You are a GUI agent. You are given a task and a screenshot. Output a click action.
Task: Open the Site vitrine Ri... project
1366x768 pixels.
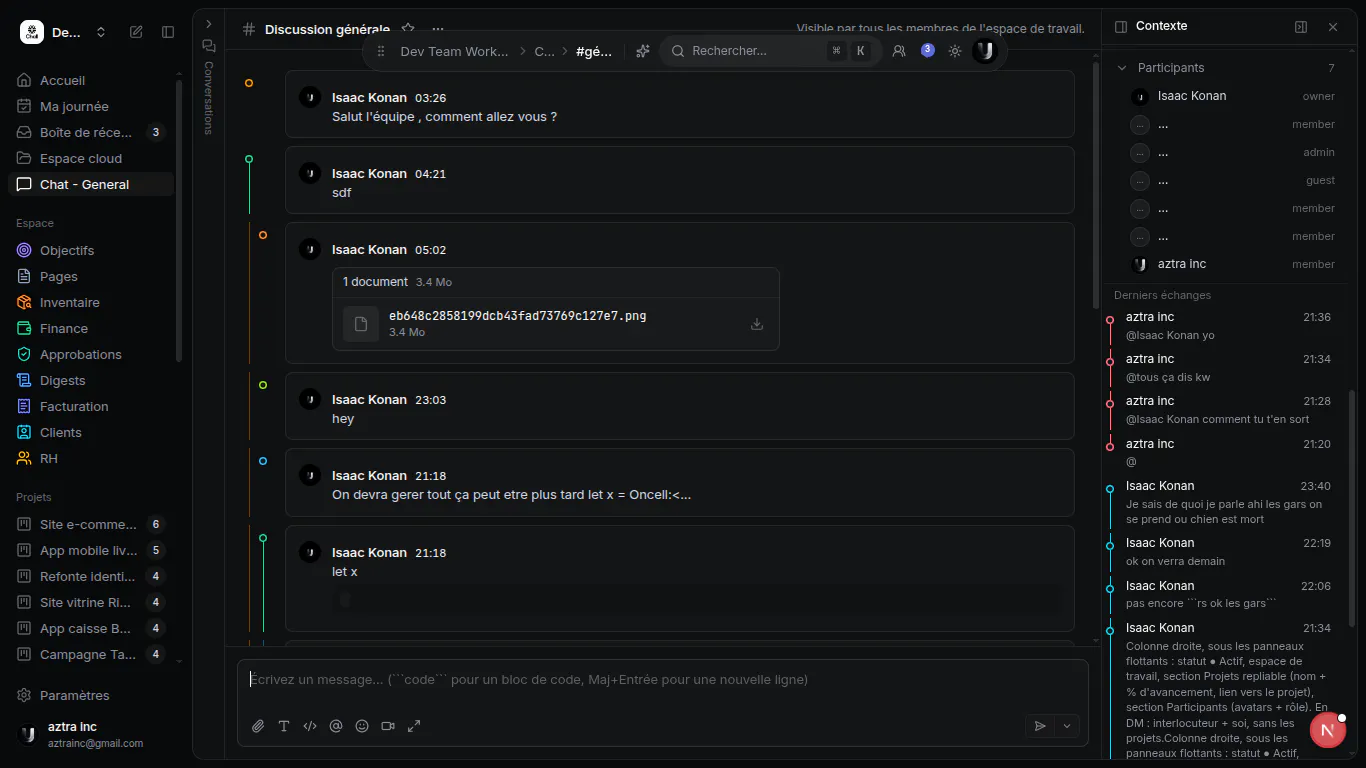pyautogui.click(x=90, y=602)
